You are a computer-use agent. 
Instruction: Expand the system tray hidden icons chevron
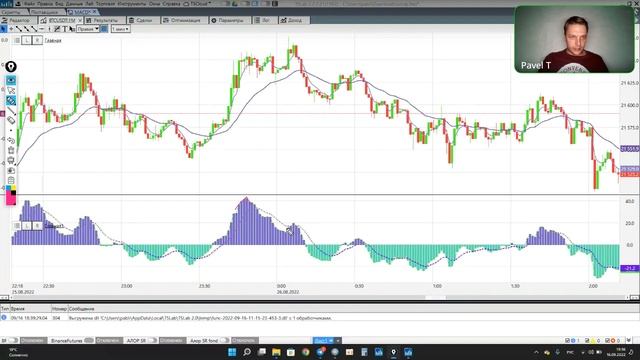[536, 352]
